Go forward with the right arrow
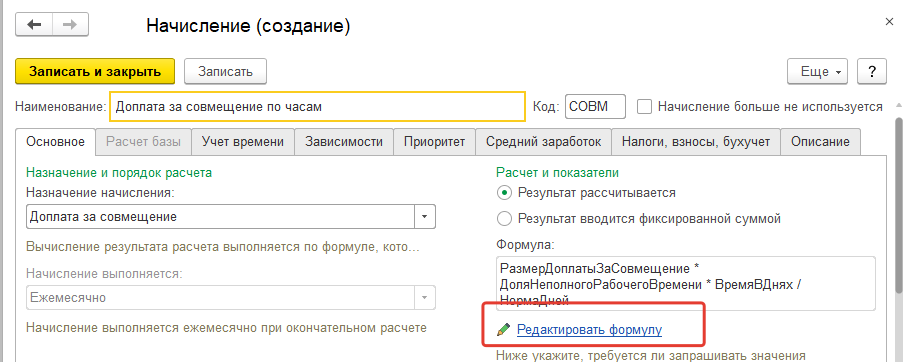This screenshot has height=362, width=906. (x=70, y=25)
